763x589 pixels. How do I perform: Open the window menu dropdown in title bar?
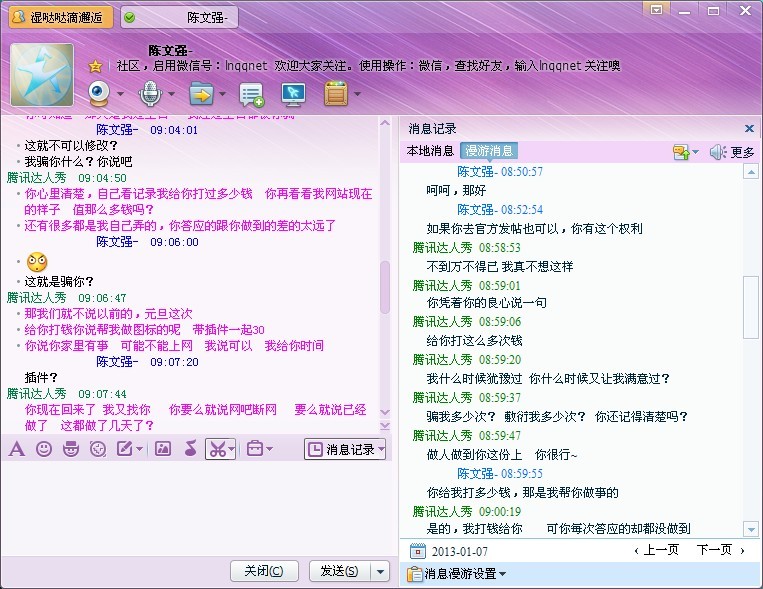tap(656, 10)
